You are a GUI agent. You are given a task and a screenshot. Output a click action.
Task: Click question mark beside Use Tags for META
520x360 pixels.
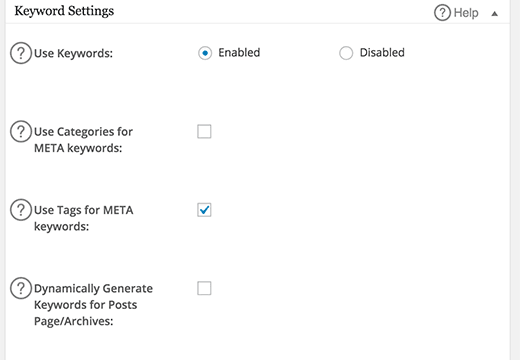coord(21,210)
